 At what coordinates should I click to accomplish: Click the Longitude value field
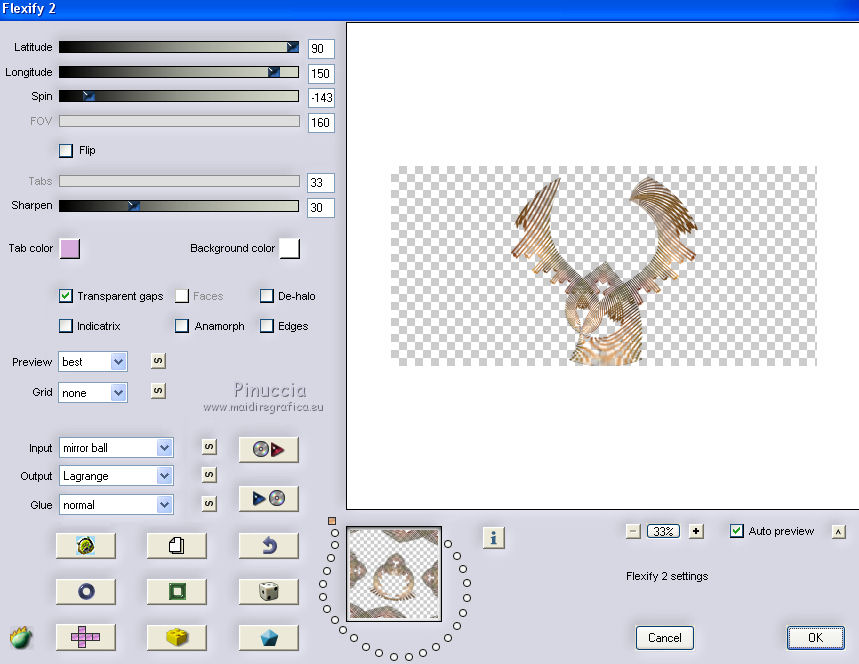(321, 73)
